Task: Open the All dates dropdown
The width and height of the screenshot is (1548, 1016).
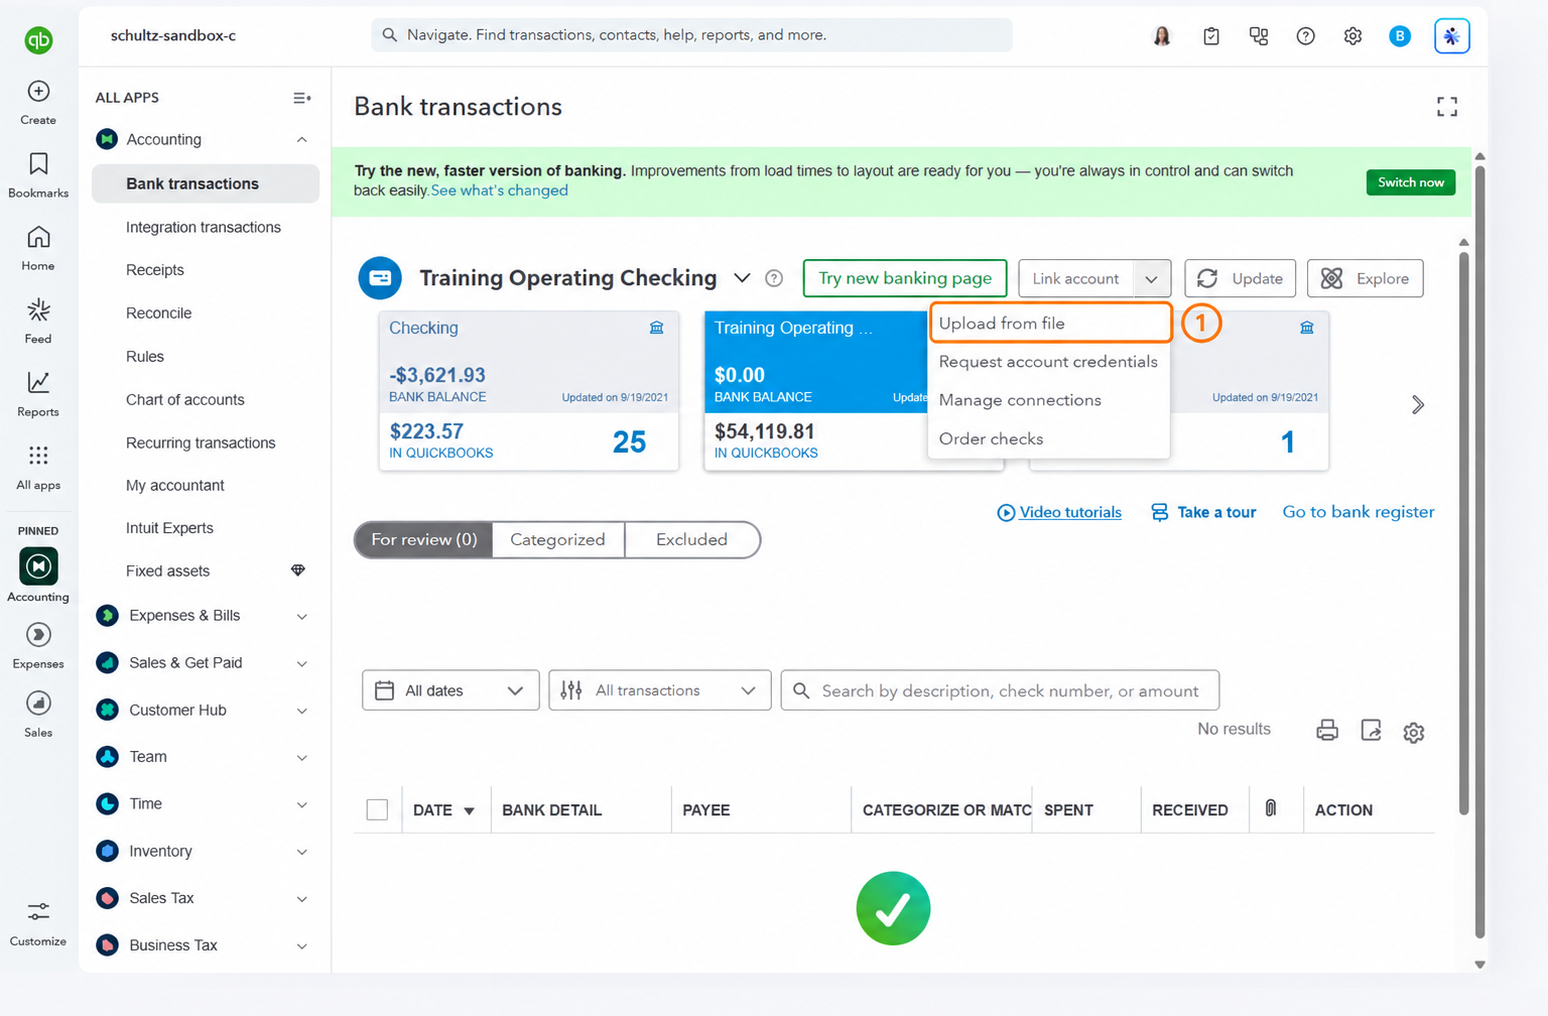Action: click(450, 690)
